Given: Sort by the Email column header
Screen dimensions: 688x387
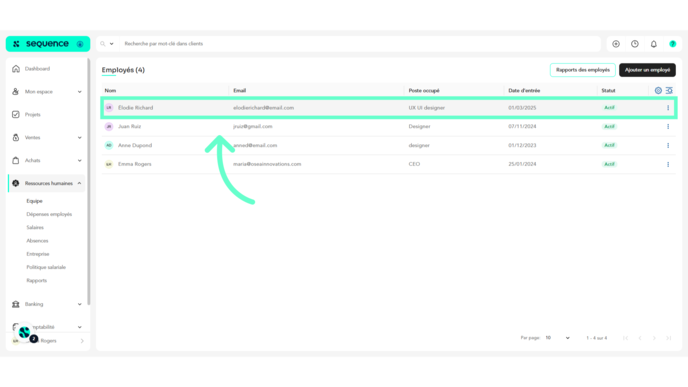Looking at the screenshot, I should [x=240, y=90].
